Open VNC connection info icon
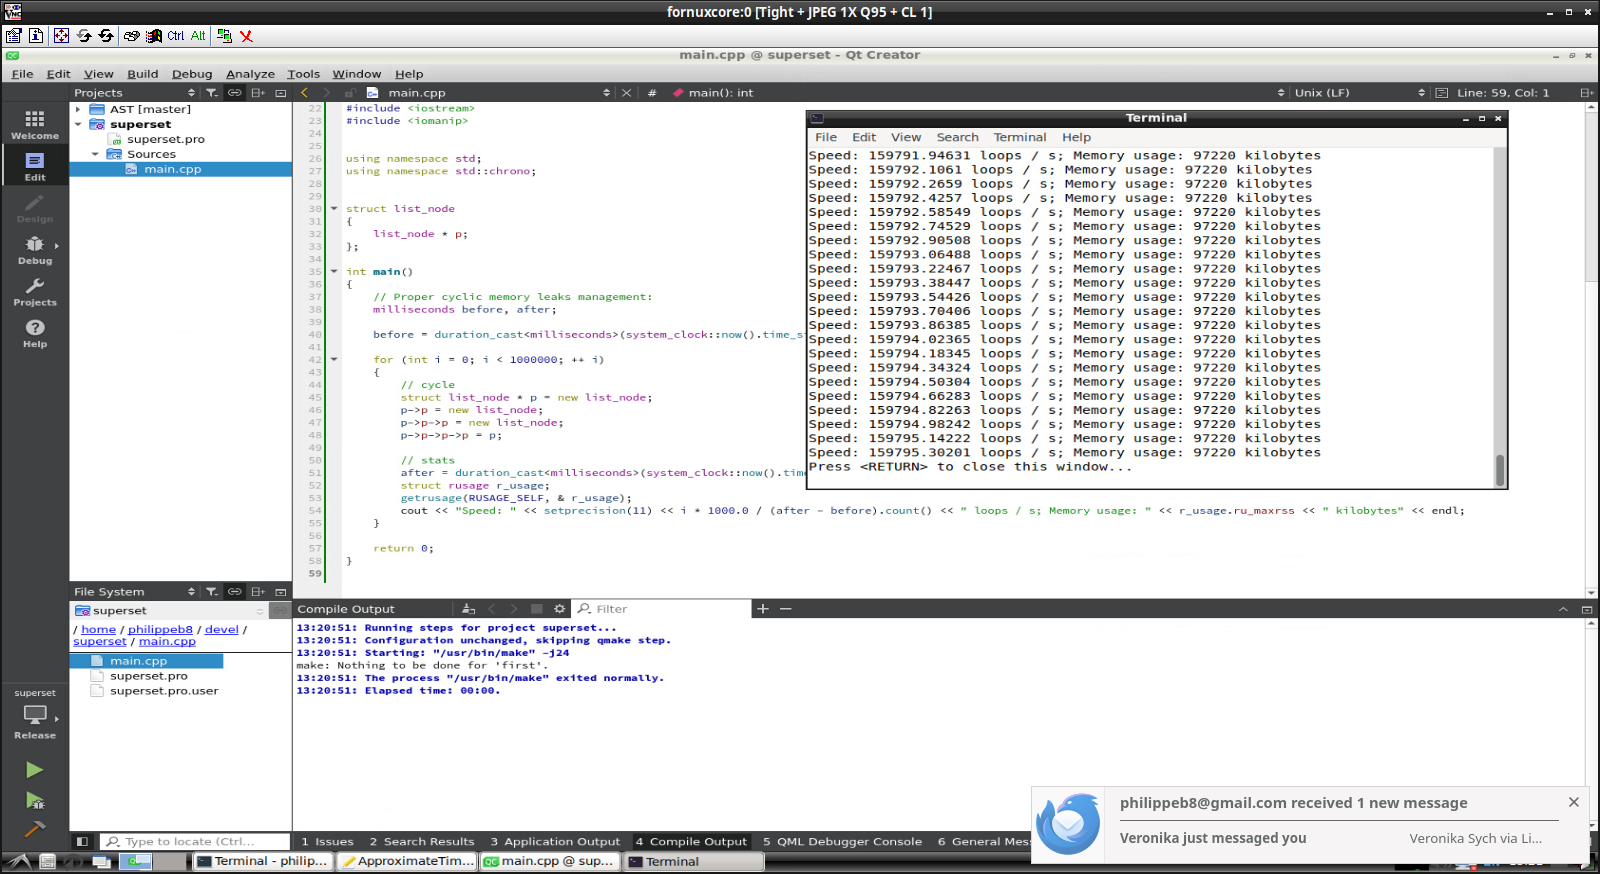Viewport: 1600px width, 874px height. pos(36,36)
